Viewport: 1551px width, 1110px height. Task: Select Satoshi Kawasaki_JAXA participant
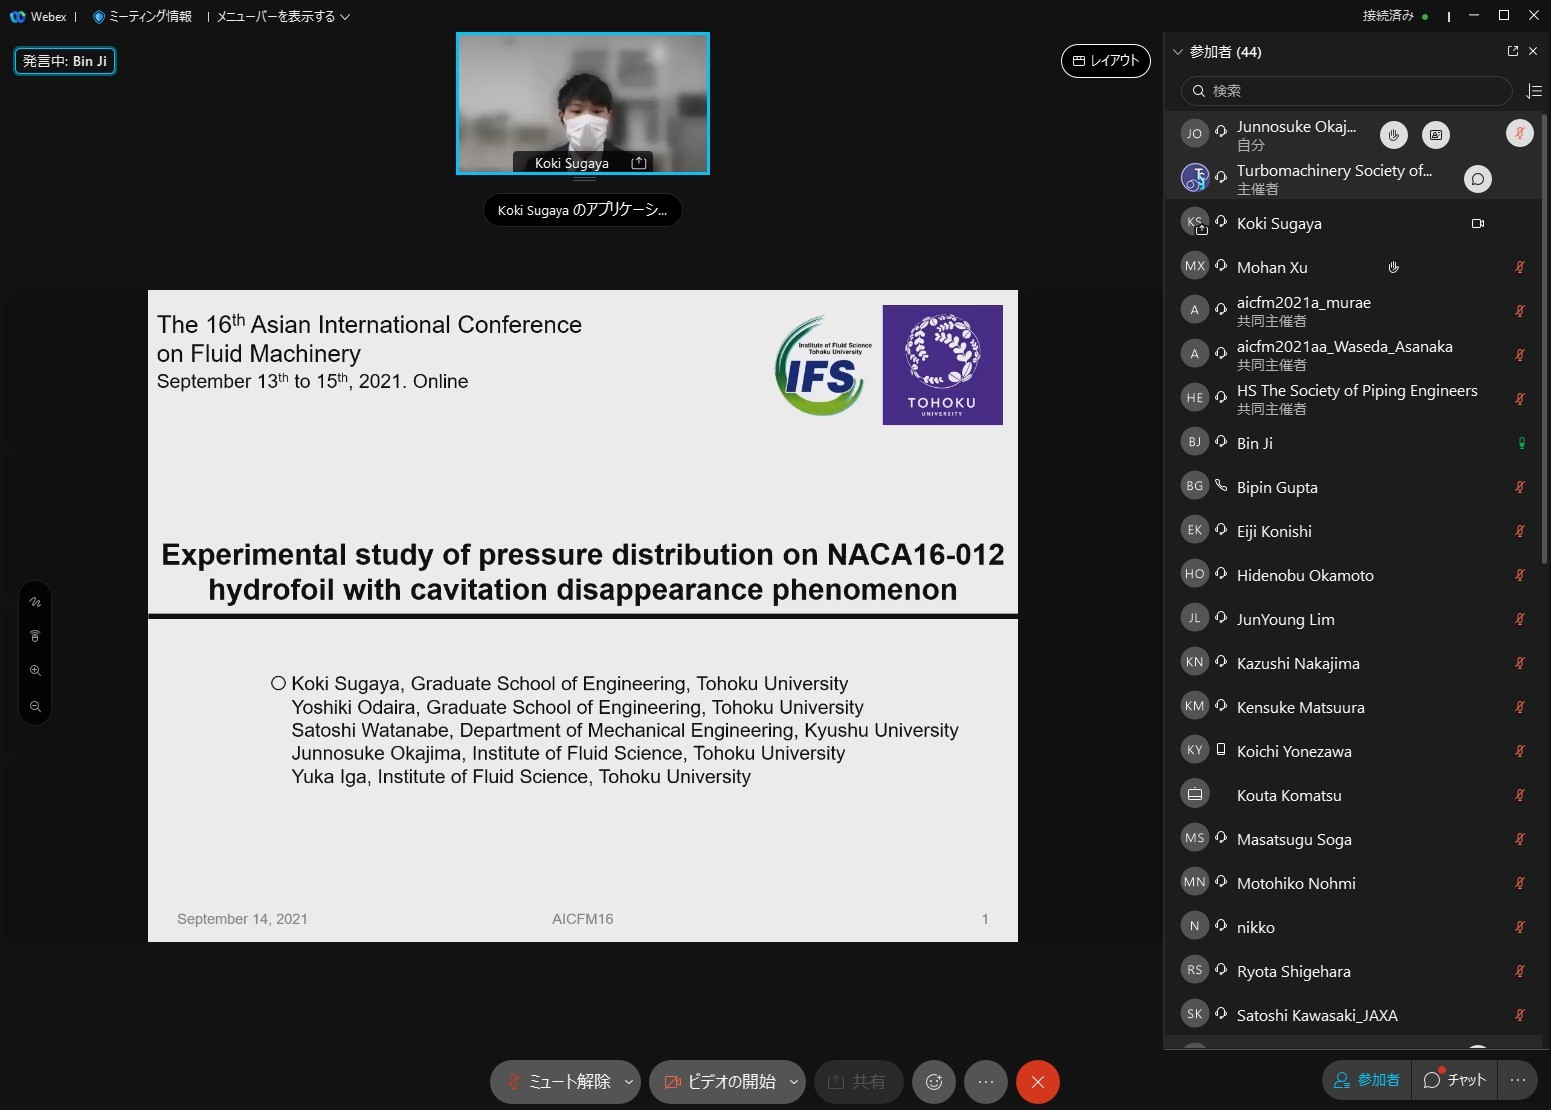(1353, 1015)
